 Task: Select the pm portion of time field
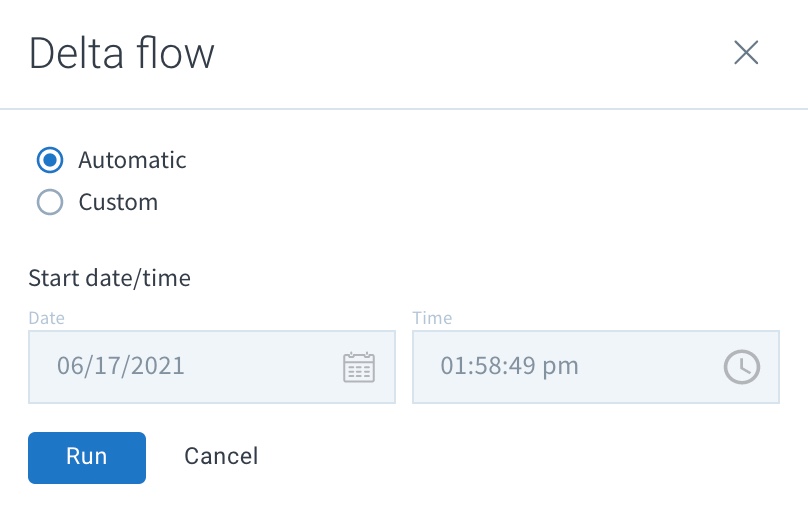561,368
